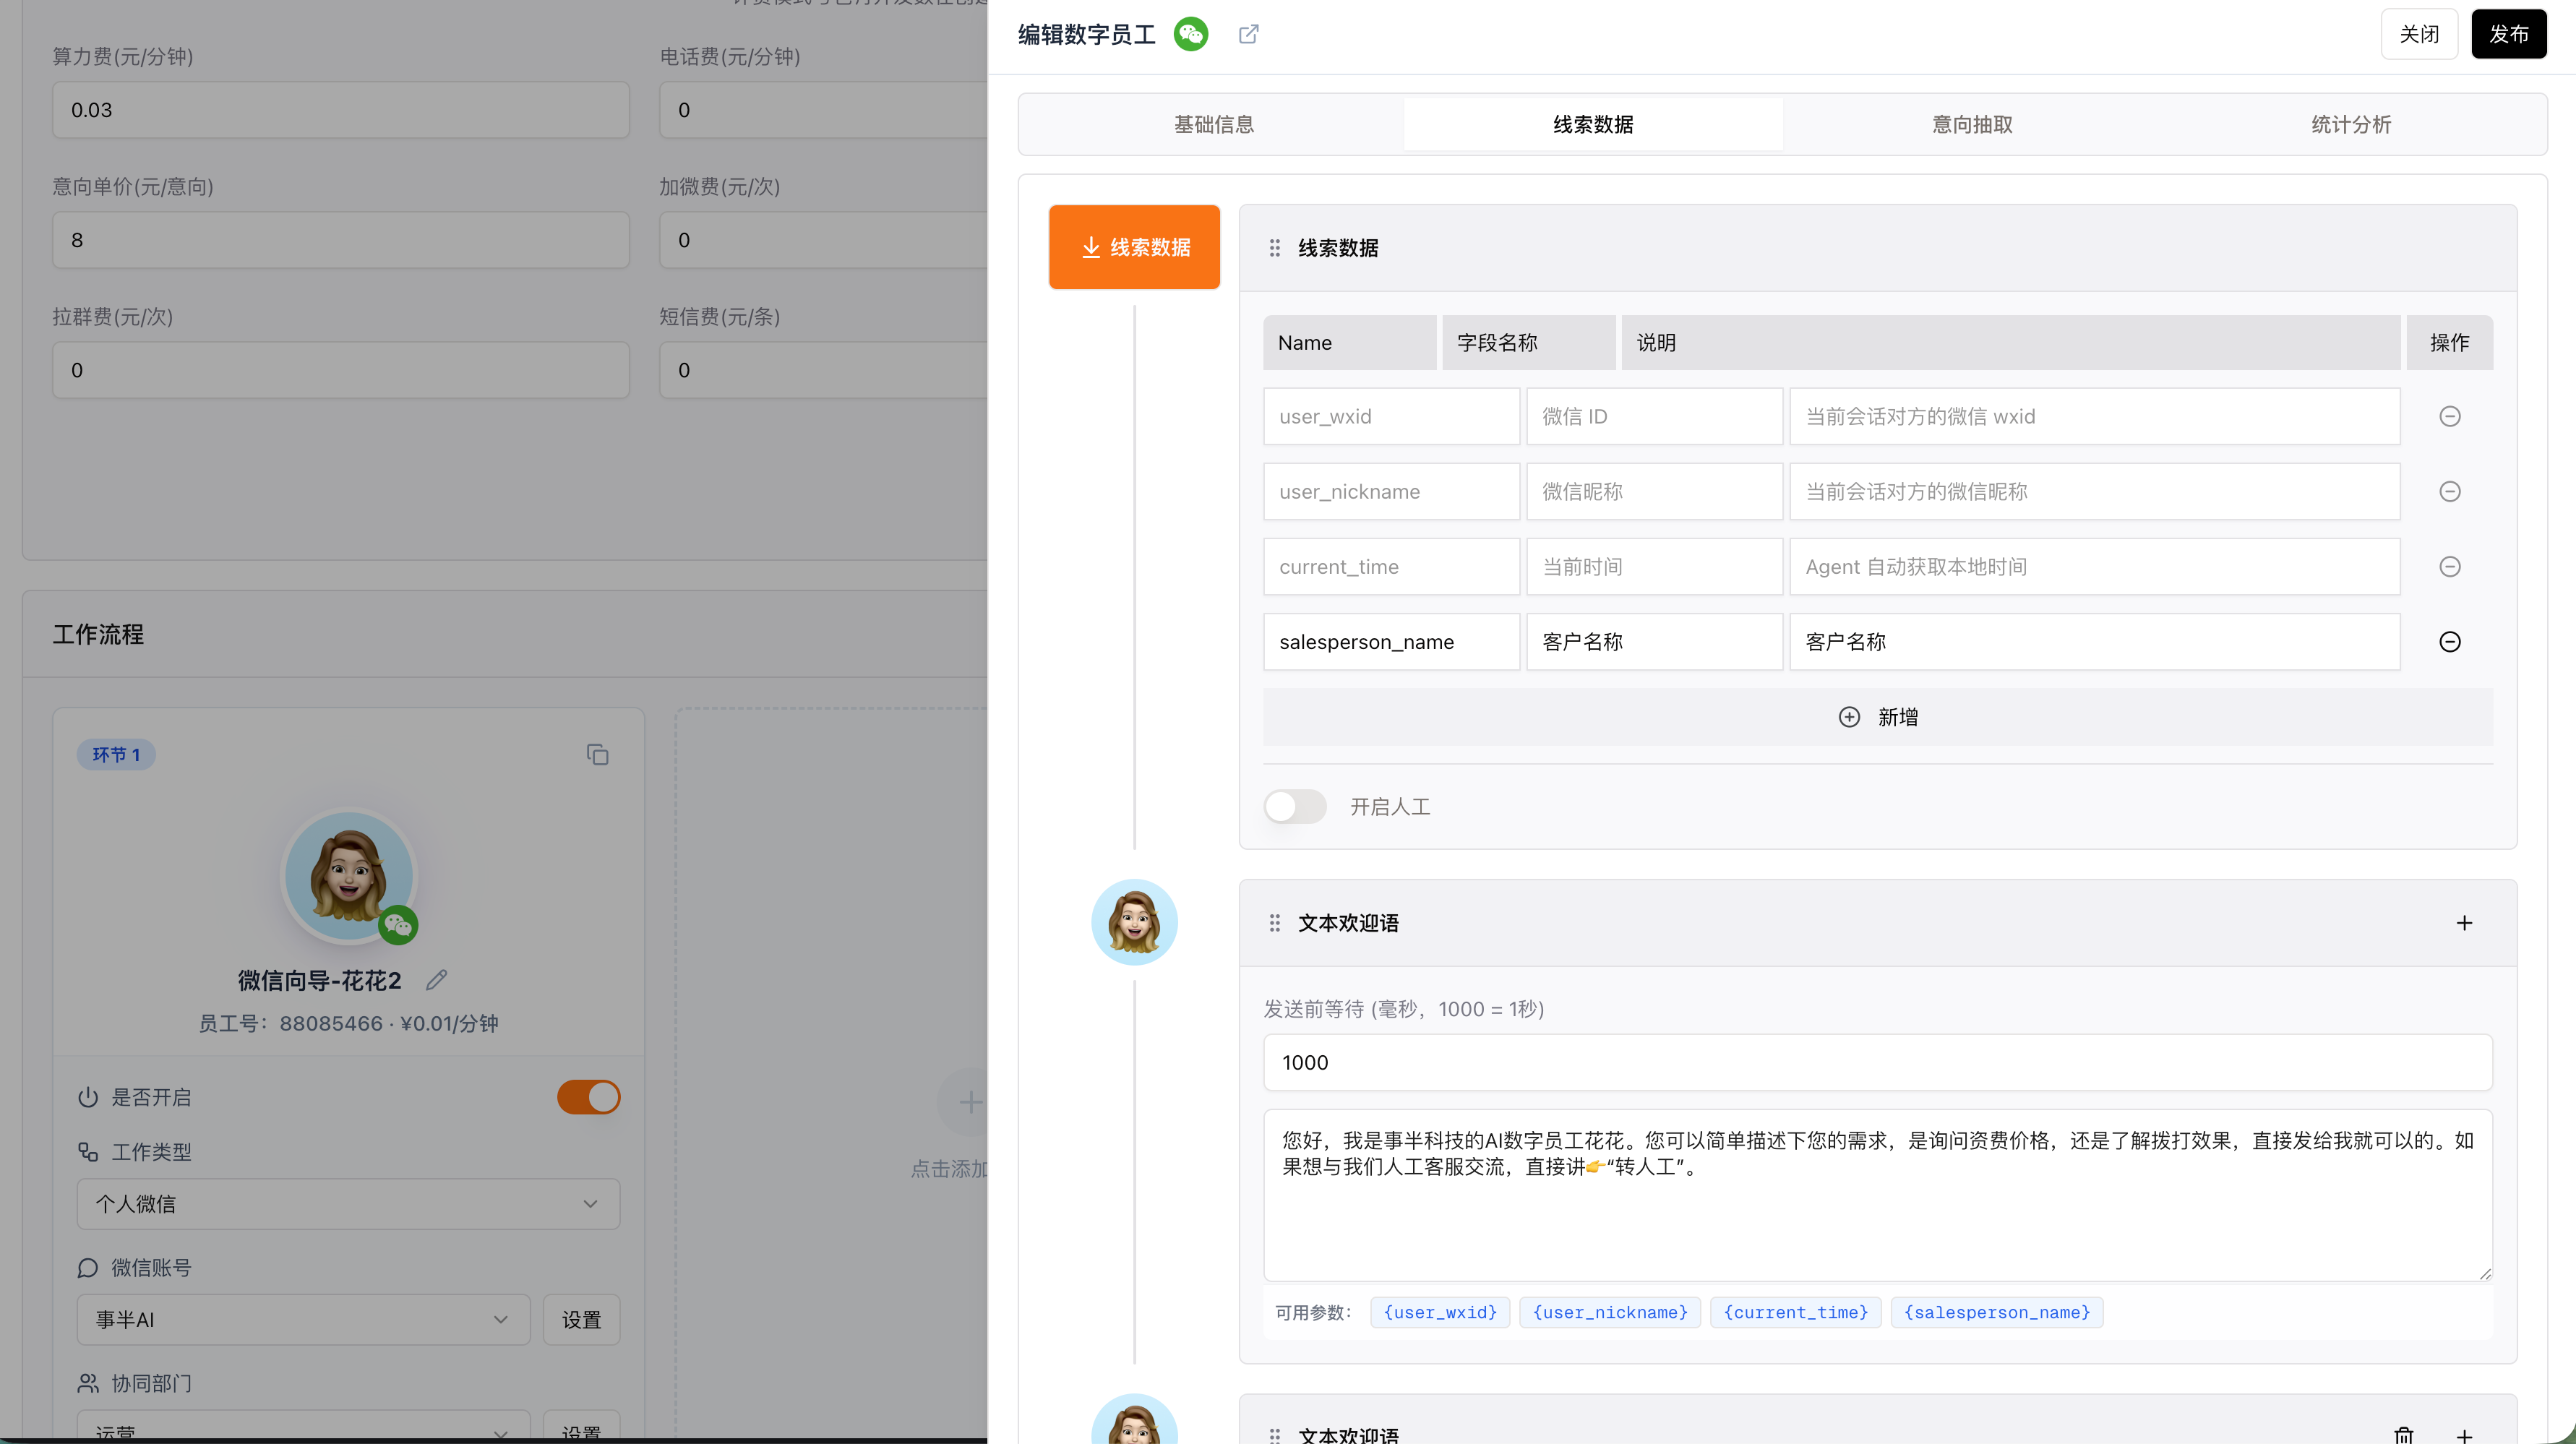This screenshot has width=2576, height=1444.
Task: Remove the user_wxid row
Action: [2449, 416]
